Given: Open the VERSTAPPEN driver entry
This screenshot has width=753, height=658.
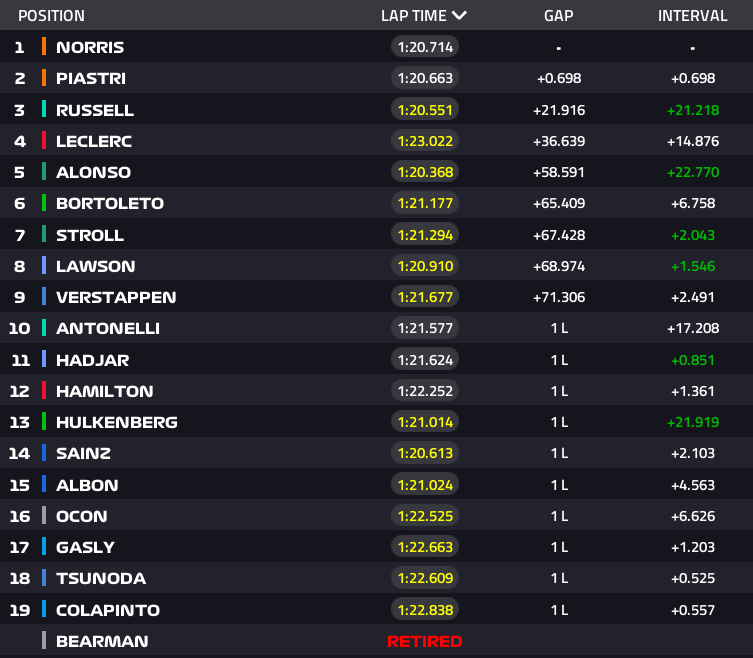Looking at the screenshot, I should pos(116,297).
